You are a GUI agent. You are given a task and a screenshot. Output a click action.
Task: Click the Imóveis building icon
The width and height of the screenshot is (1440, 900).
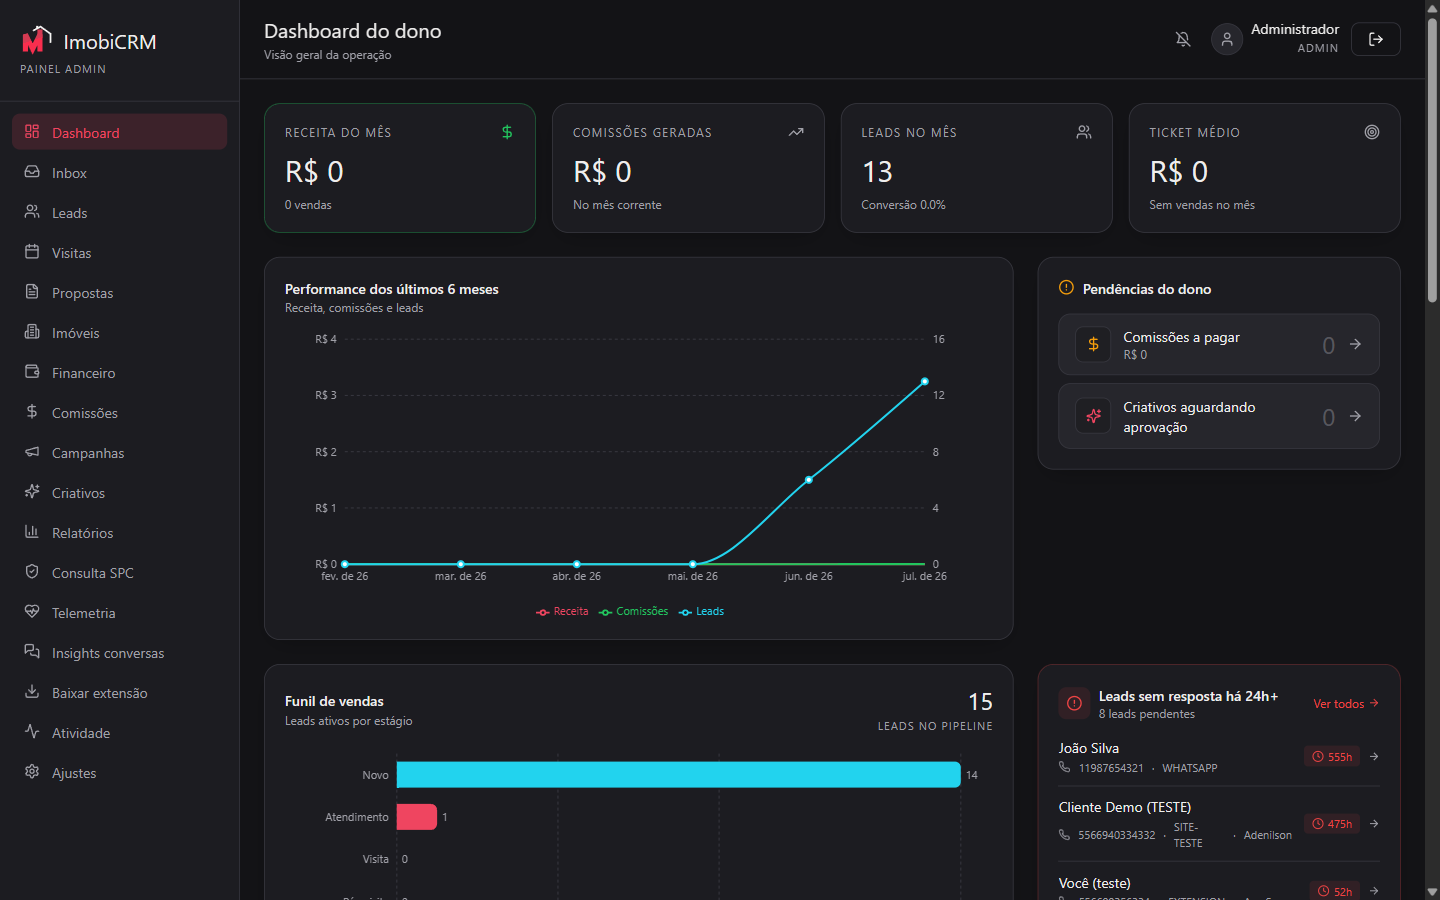[32, 332]
